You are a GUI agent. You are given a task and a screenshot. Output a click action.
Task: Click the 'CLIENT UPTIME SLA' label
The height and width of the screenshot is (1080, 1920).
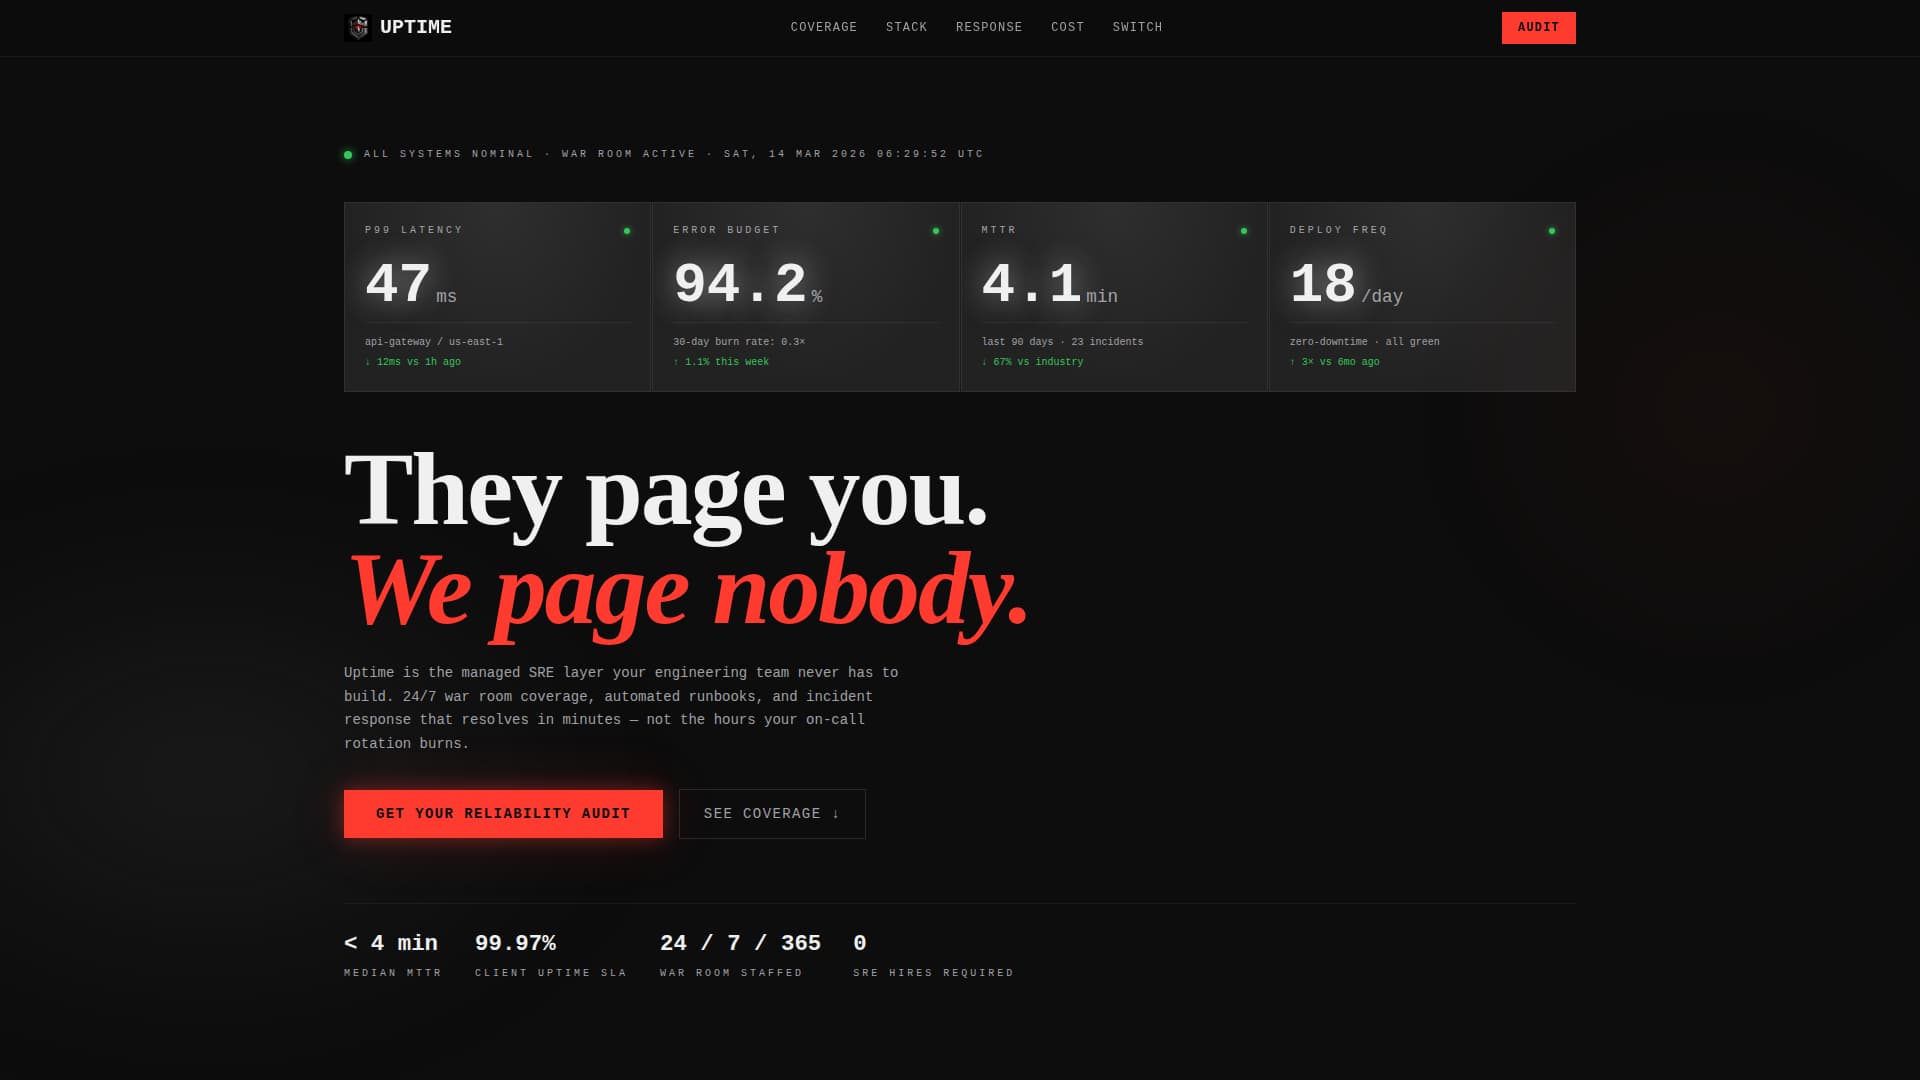point(551,973)
